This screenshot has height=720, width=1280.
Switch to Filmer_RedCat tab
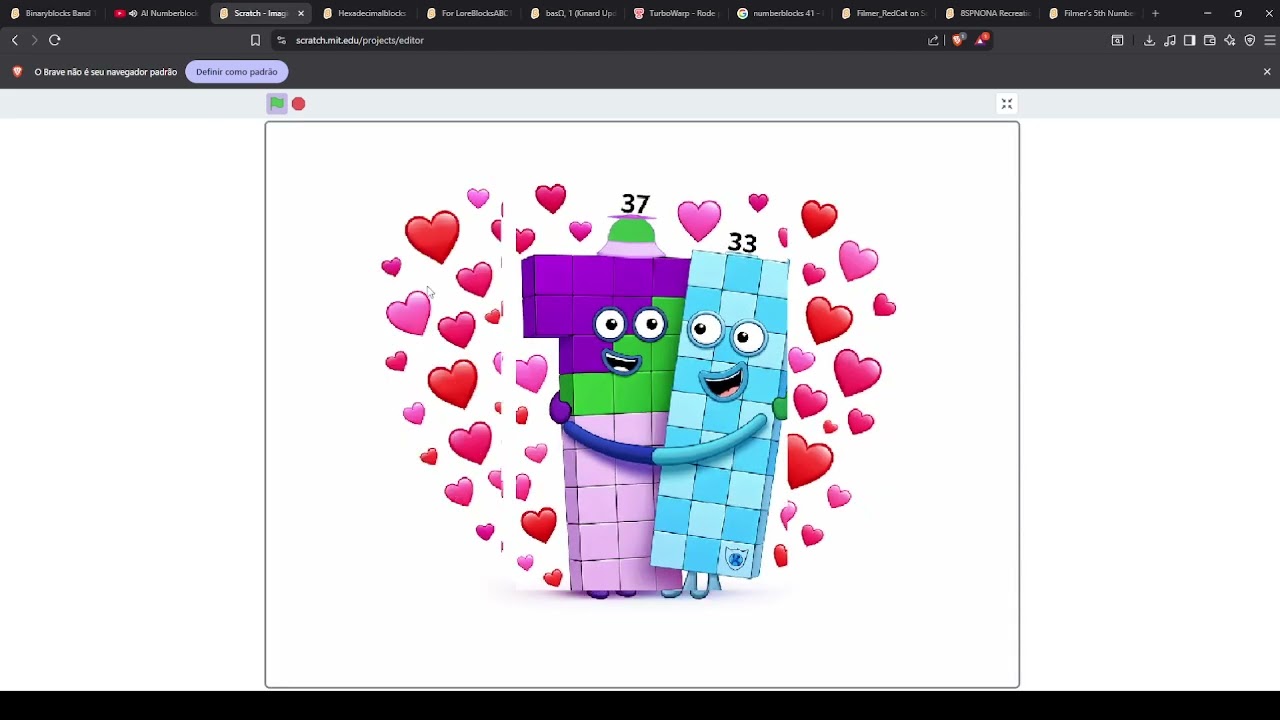click(x=886, y=13)
